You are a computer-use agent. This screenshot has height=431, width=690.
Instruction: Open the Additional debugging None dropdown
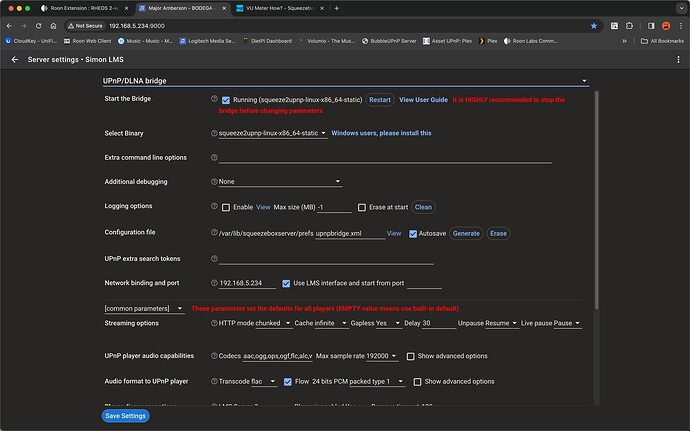pyautogui.click(x=280, y=181)
